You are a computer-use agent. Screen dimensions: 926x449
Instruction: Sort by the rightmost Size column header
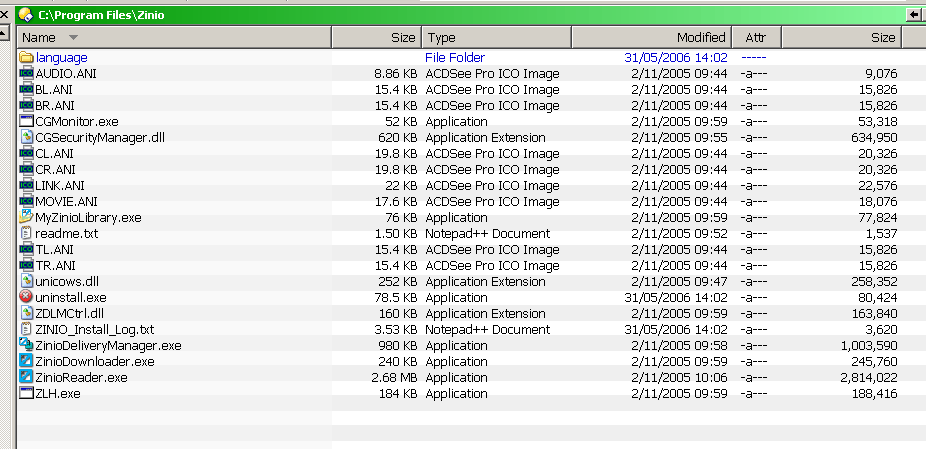(x=842, y=37)
